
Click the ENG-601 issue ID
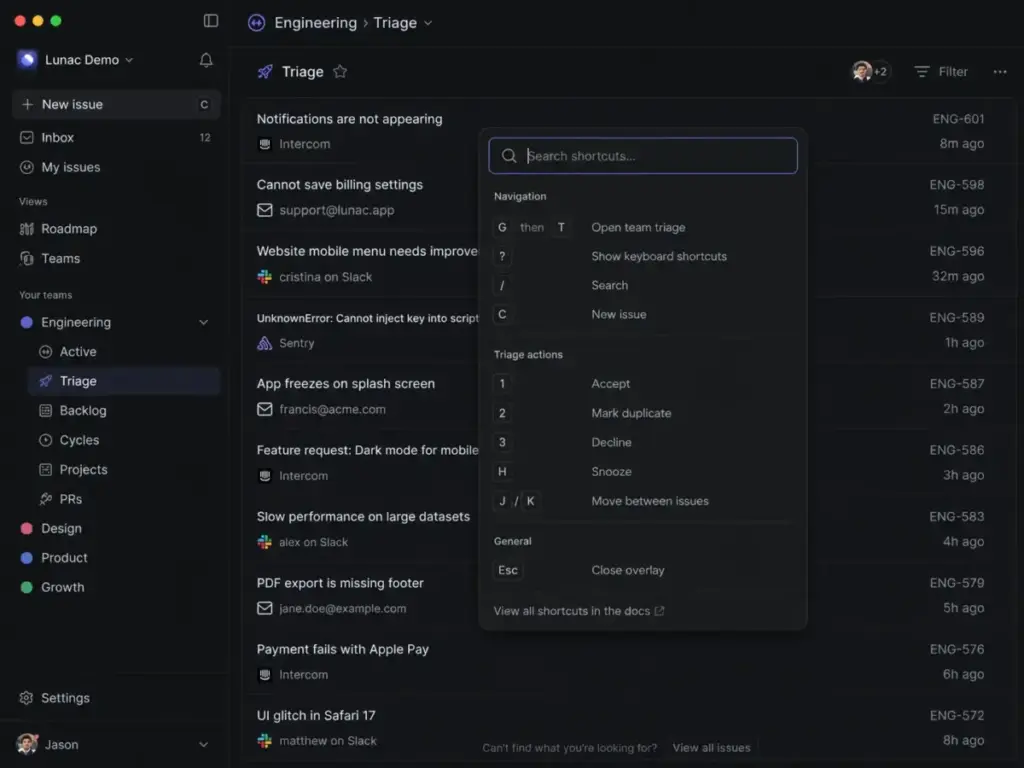pos(958,119)
